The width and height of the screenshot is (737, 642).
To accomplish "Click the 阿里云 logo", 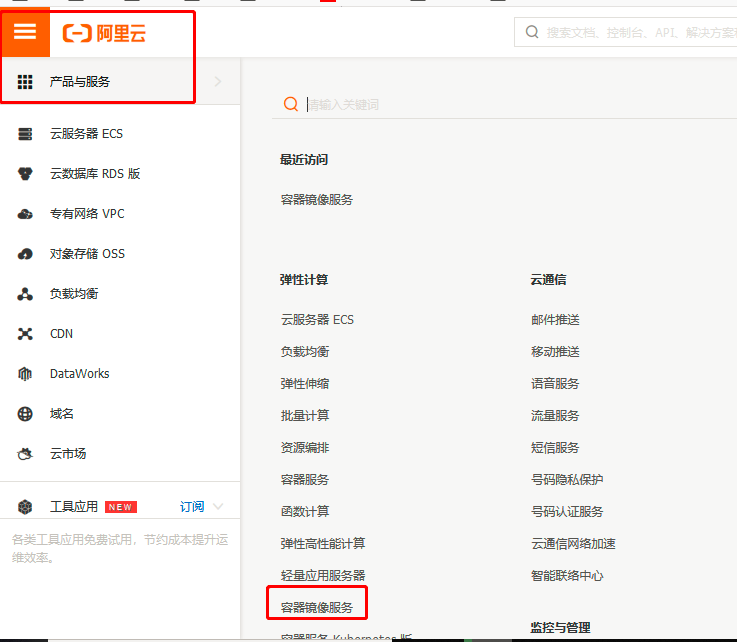I will [104, 33].
